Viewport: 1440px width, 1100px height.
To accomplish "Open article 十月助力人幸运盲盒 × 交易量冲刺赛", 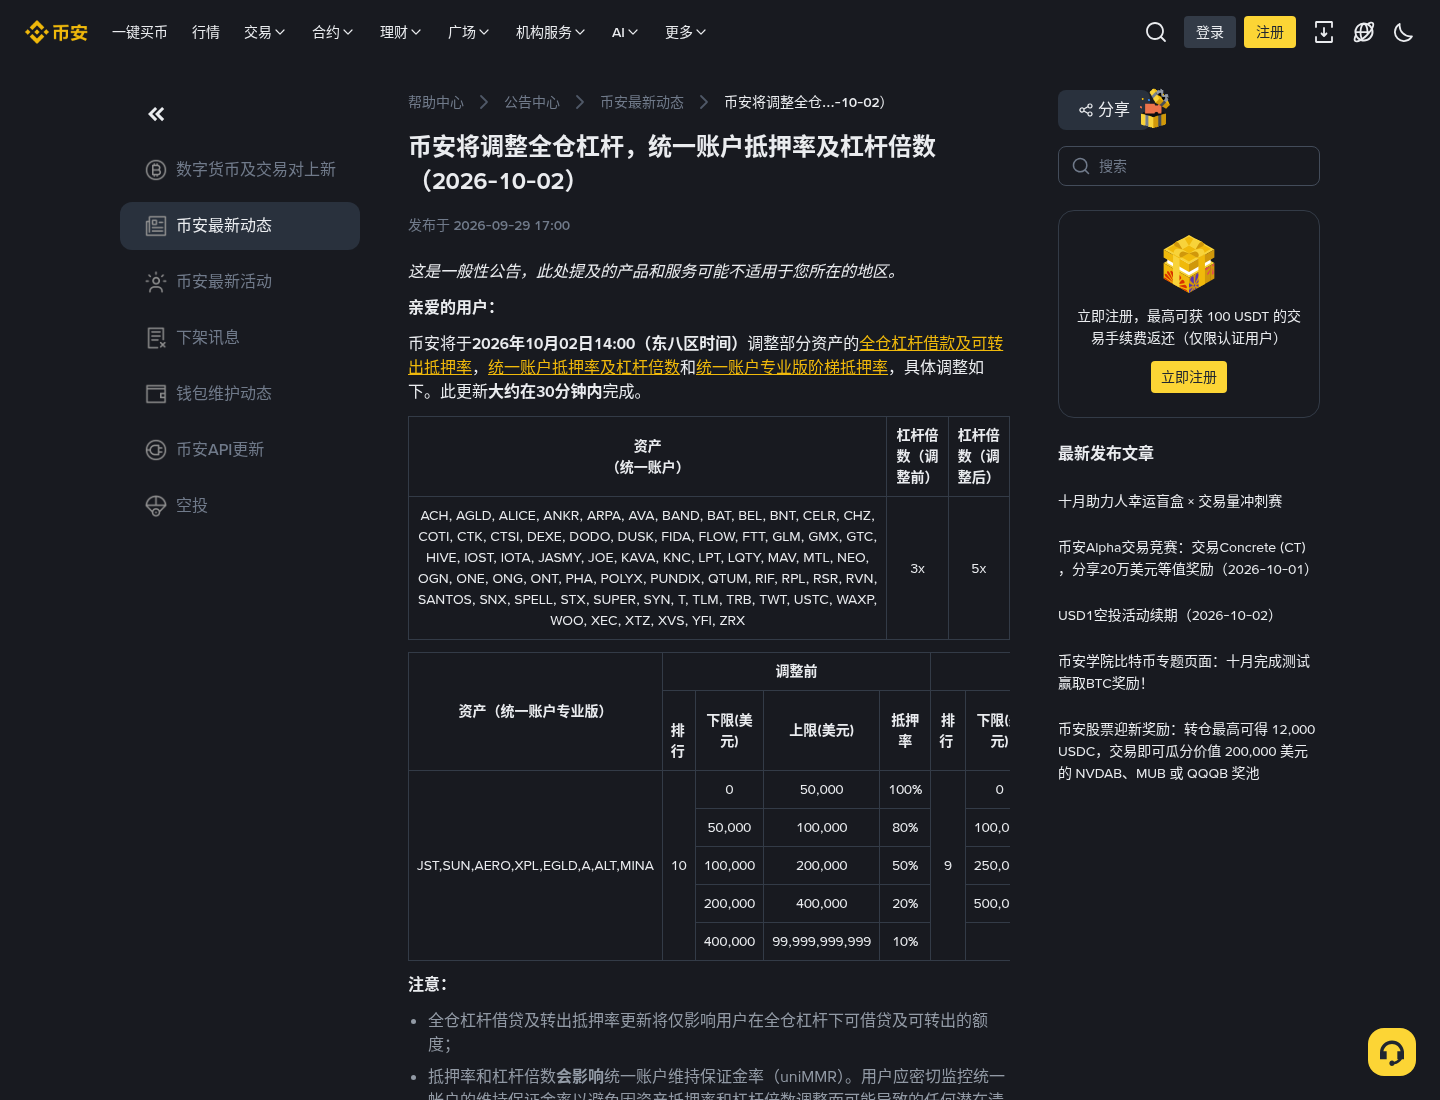I will [1170, 501].
